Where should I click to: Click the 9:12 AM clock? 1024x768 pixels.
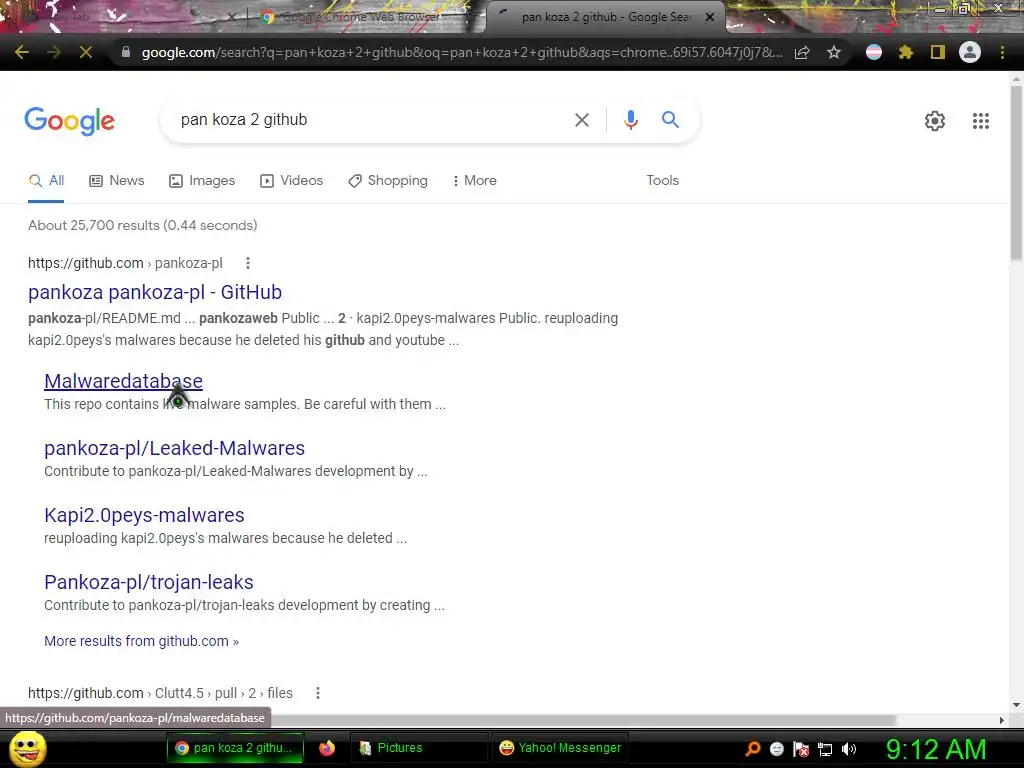(936, 749)
